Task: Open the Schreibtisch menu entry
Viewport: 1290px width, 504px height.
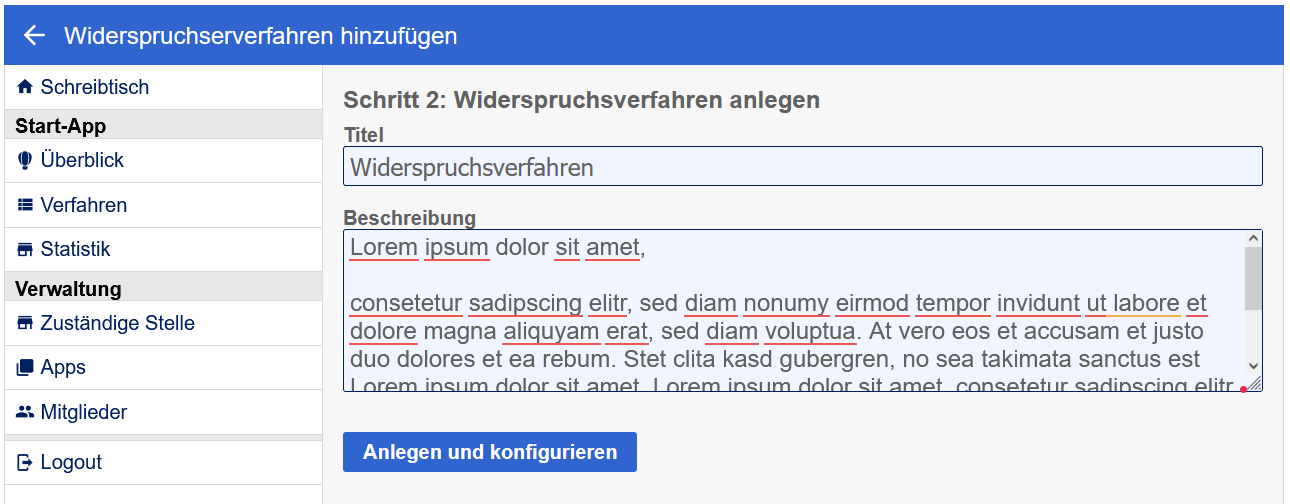Action: tap(94, 87)
